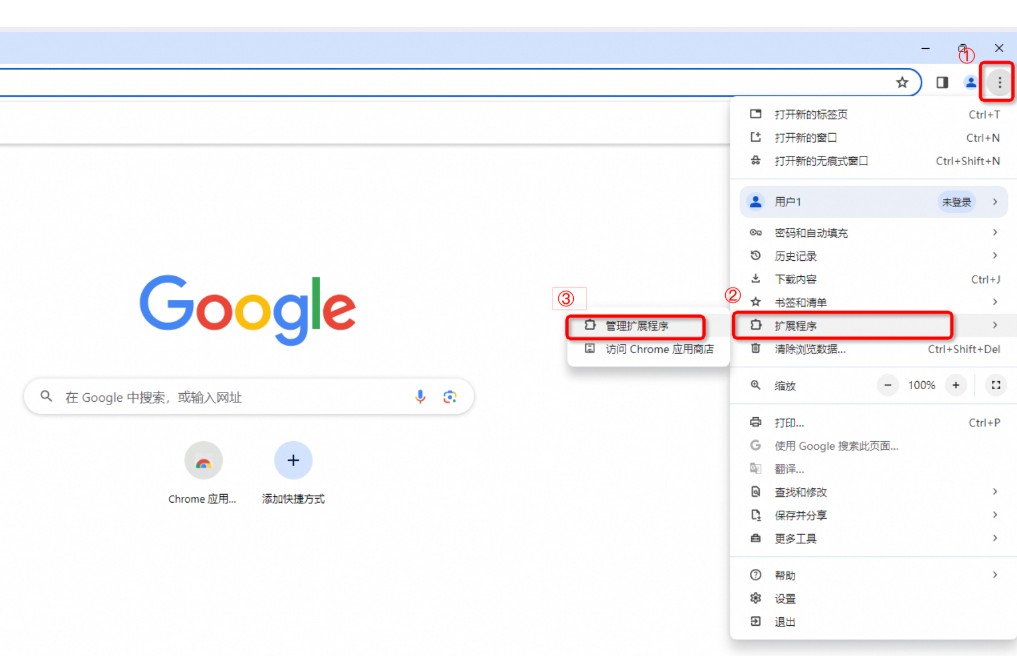Focus the Google search input box
1017x656 pixels.
(249, 396)
